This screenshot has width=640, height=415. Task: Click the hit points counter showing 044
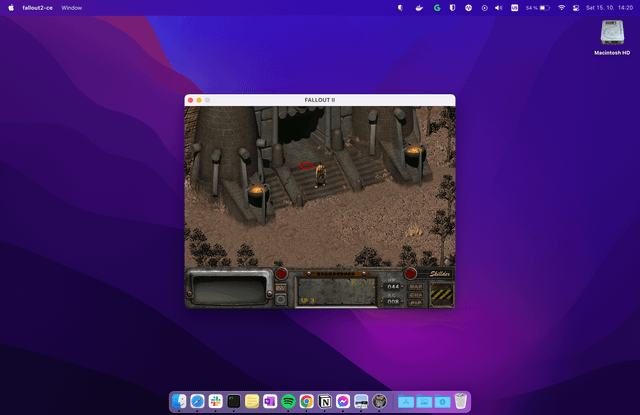tap(393, 287)
